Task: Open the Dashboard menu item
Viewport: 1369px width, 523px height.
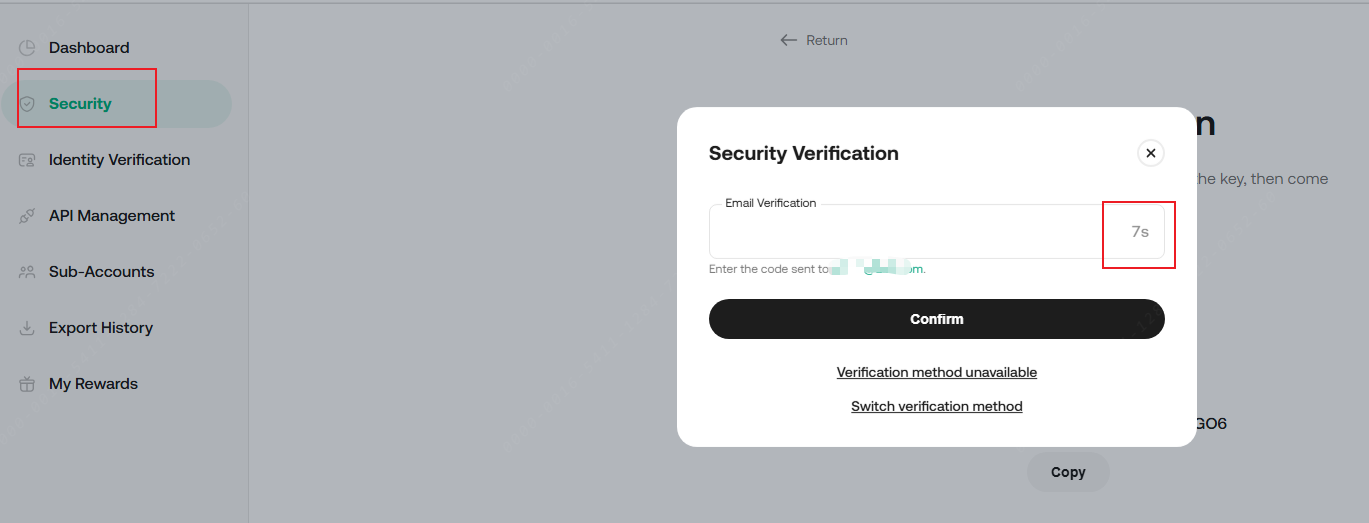Action: pyautogui.click(x=89, y=48)
